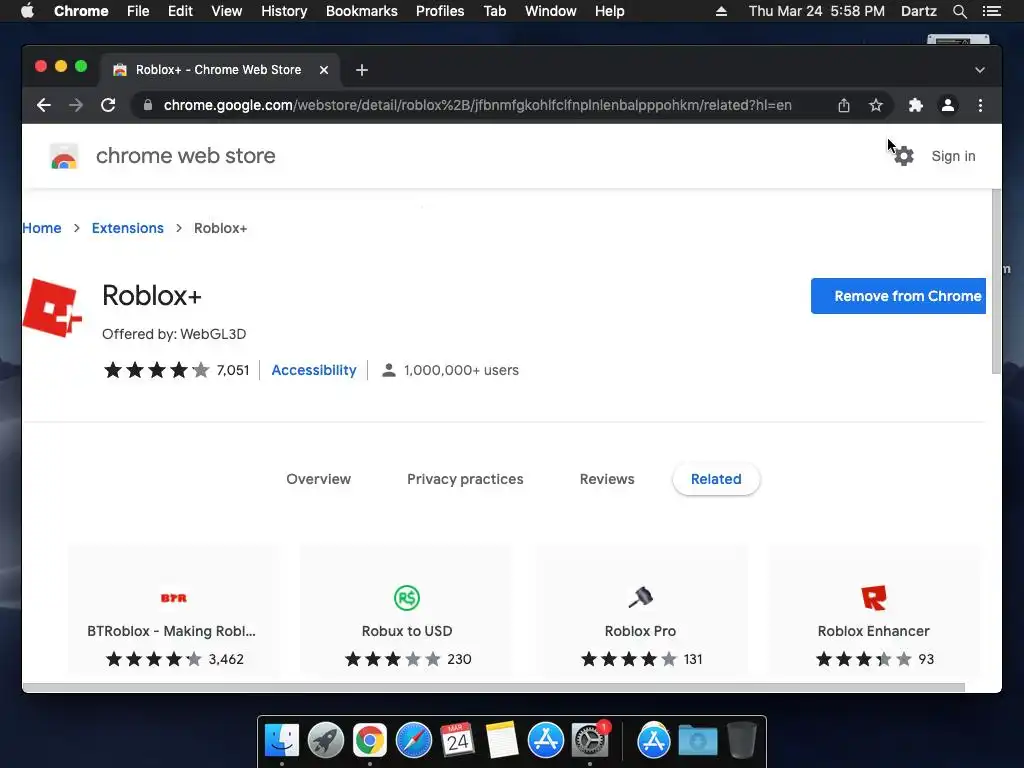Open Roblox Enhancer extension title
Image resolution: width=1024 pixels, height=768 pixels.
click(x=873, y=631)
